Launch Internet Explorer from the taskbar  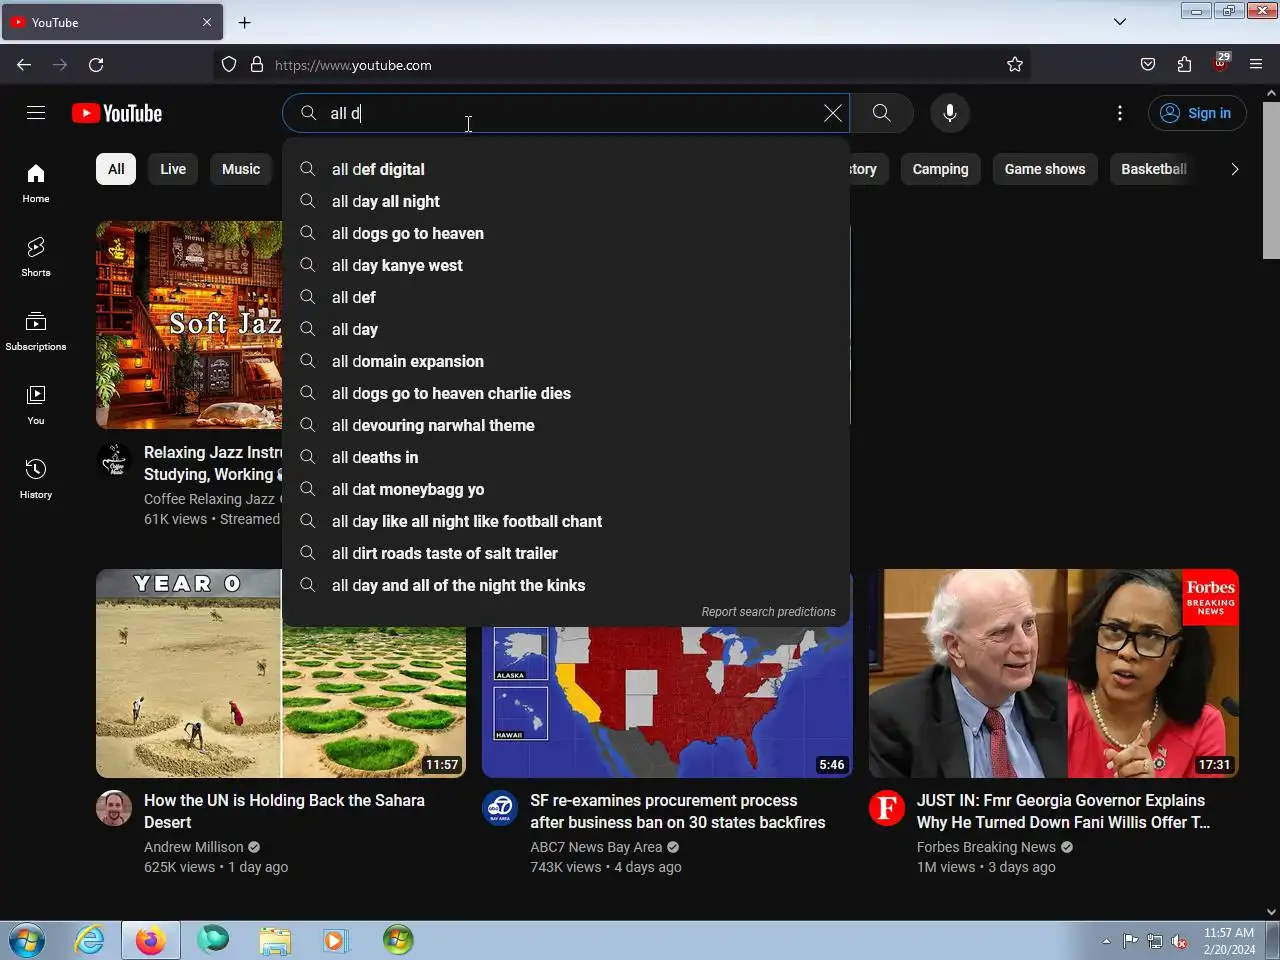click(x=90, y=940)
